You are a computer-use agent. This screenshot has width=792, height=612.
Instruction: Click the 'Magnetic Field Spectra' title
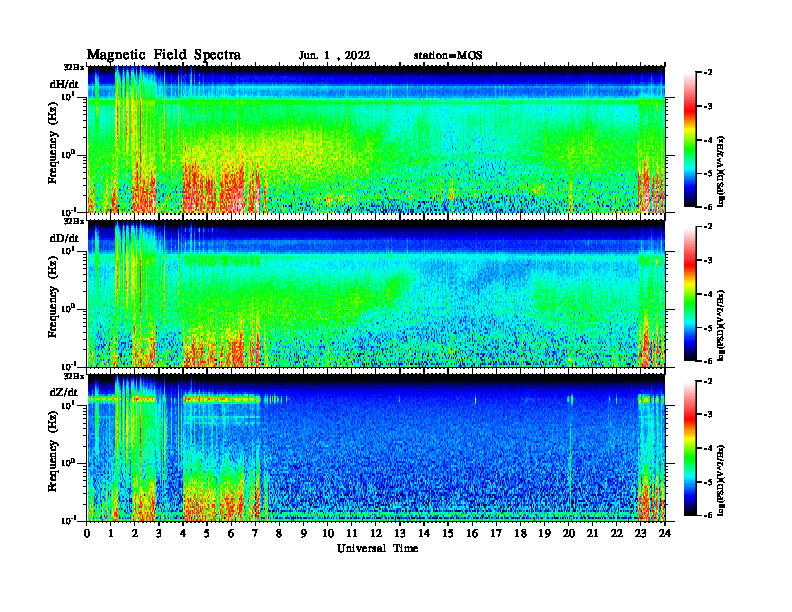click(164, 55)
